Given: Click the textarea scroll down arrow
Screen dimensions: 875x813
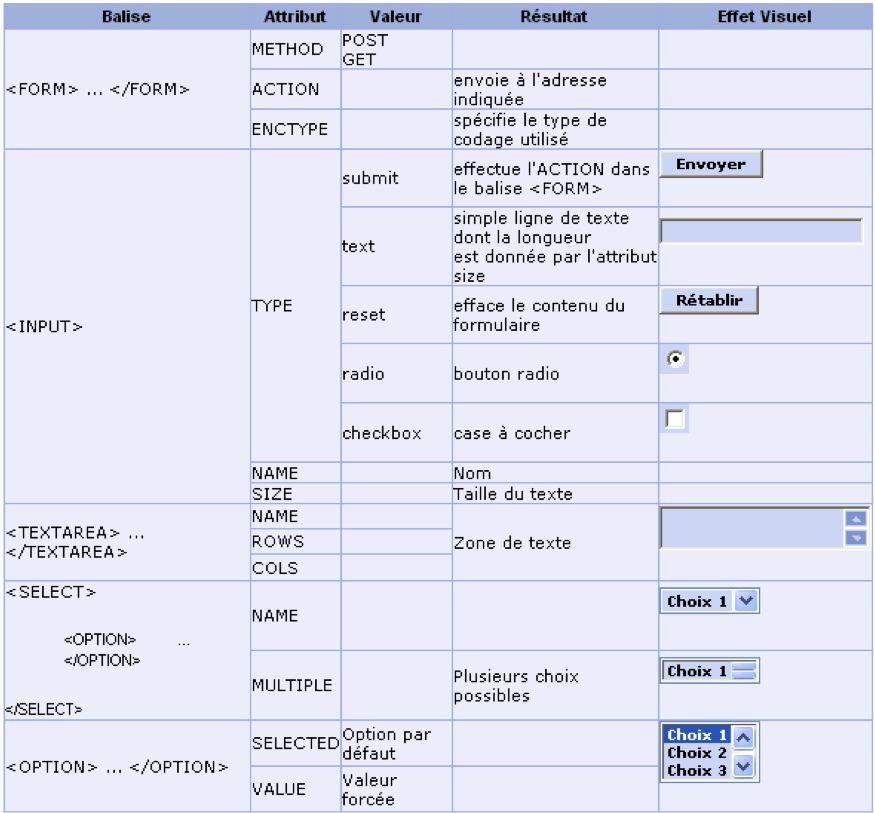Looking at the screenshot, I should (x=856, y=538).
